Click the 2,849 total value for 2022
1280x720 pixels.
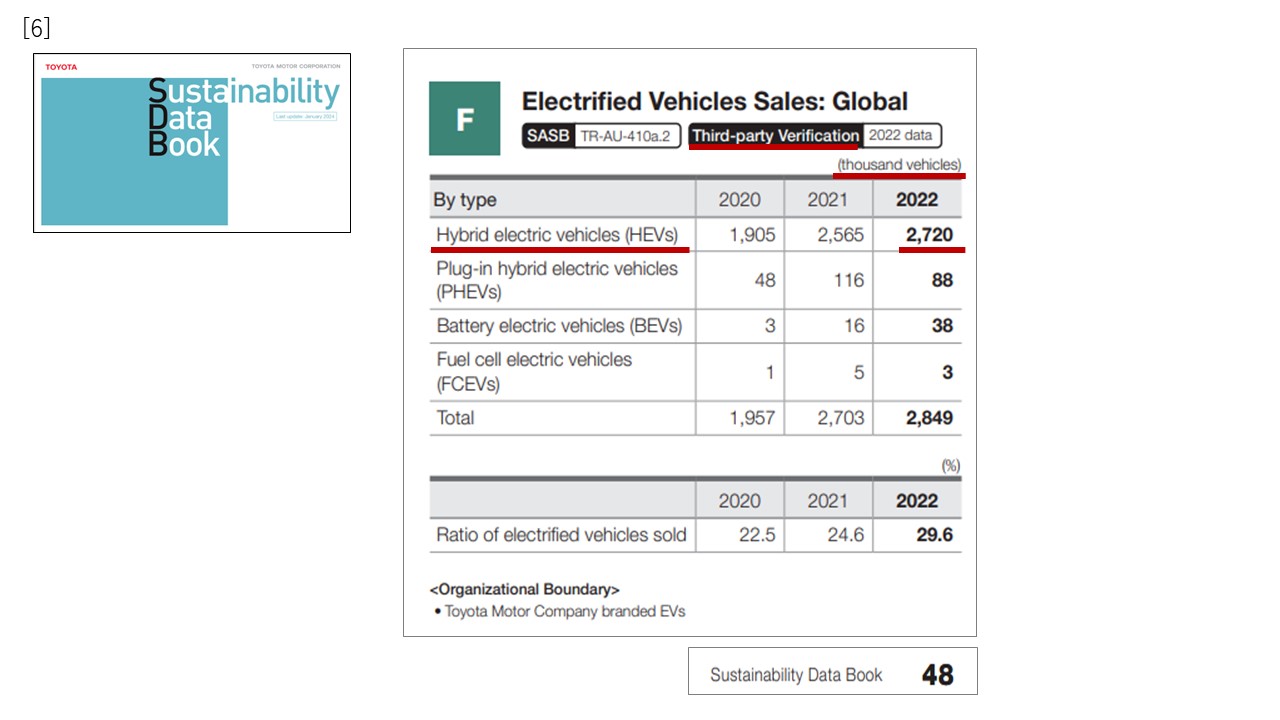pos(929,418)
